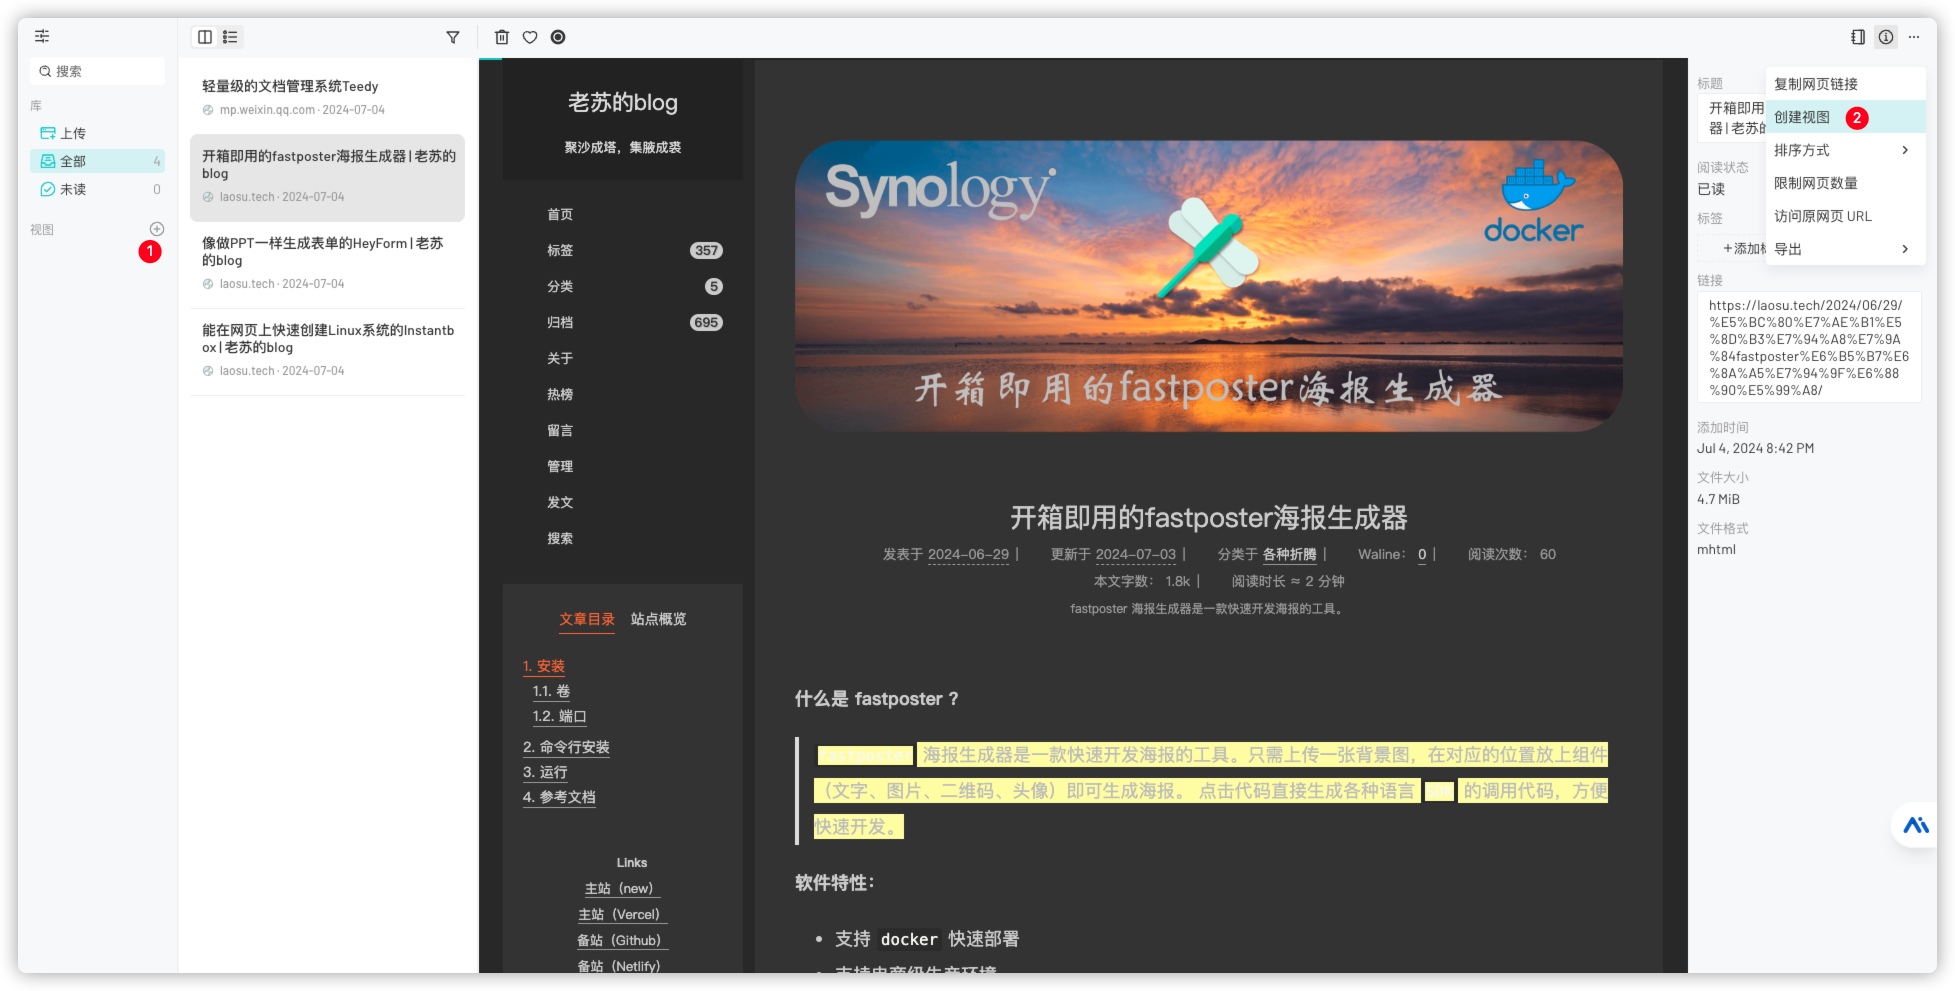Click the 老苏的blog site title

click(622, 103)
